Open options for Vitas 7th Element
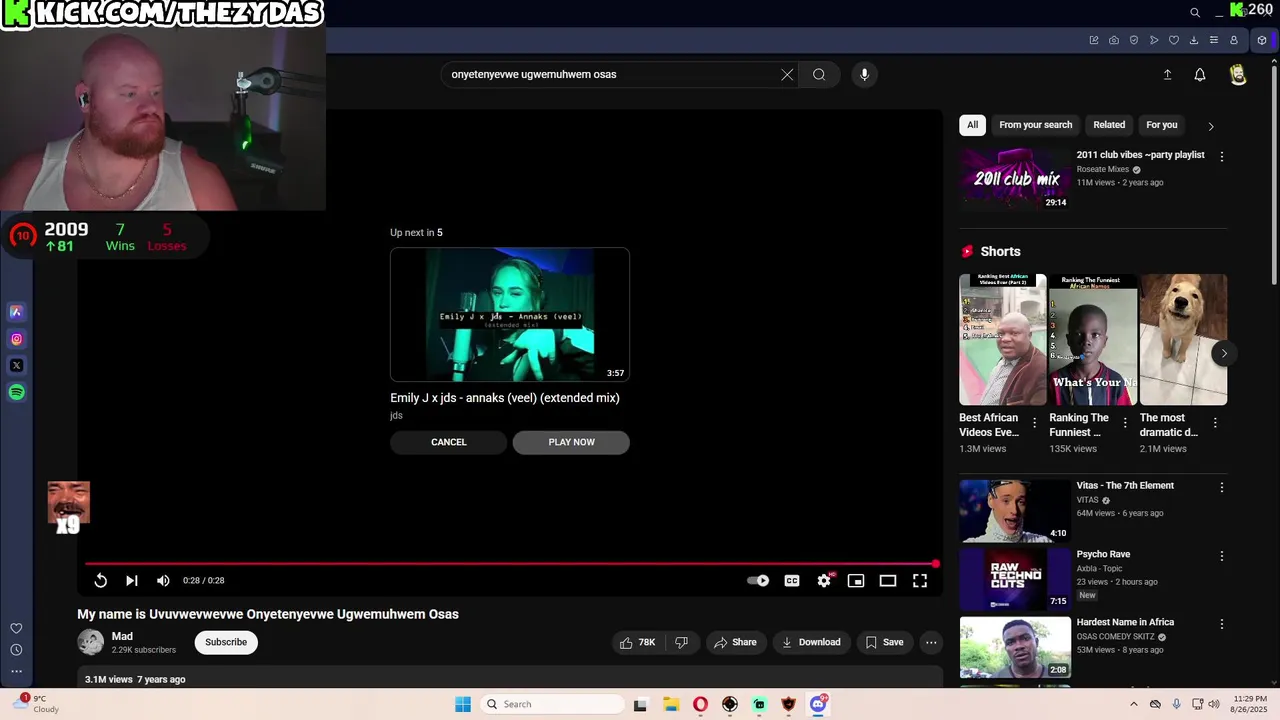1280x720 pixels. (1221, 487)
